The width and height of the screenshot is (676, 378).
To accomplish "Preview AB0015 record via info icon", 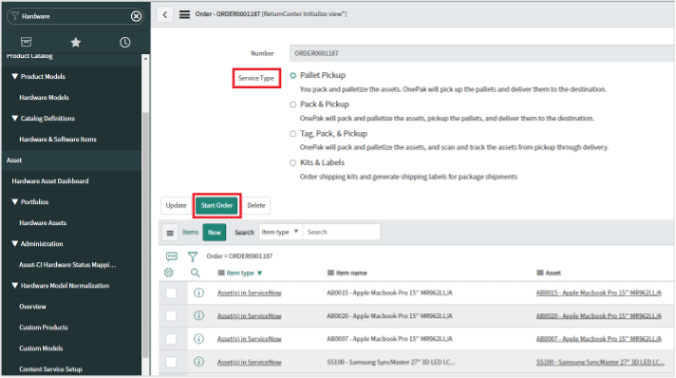I will click(199, 293).
